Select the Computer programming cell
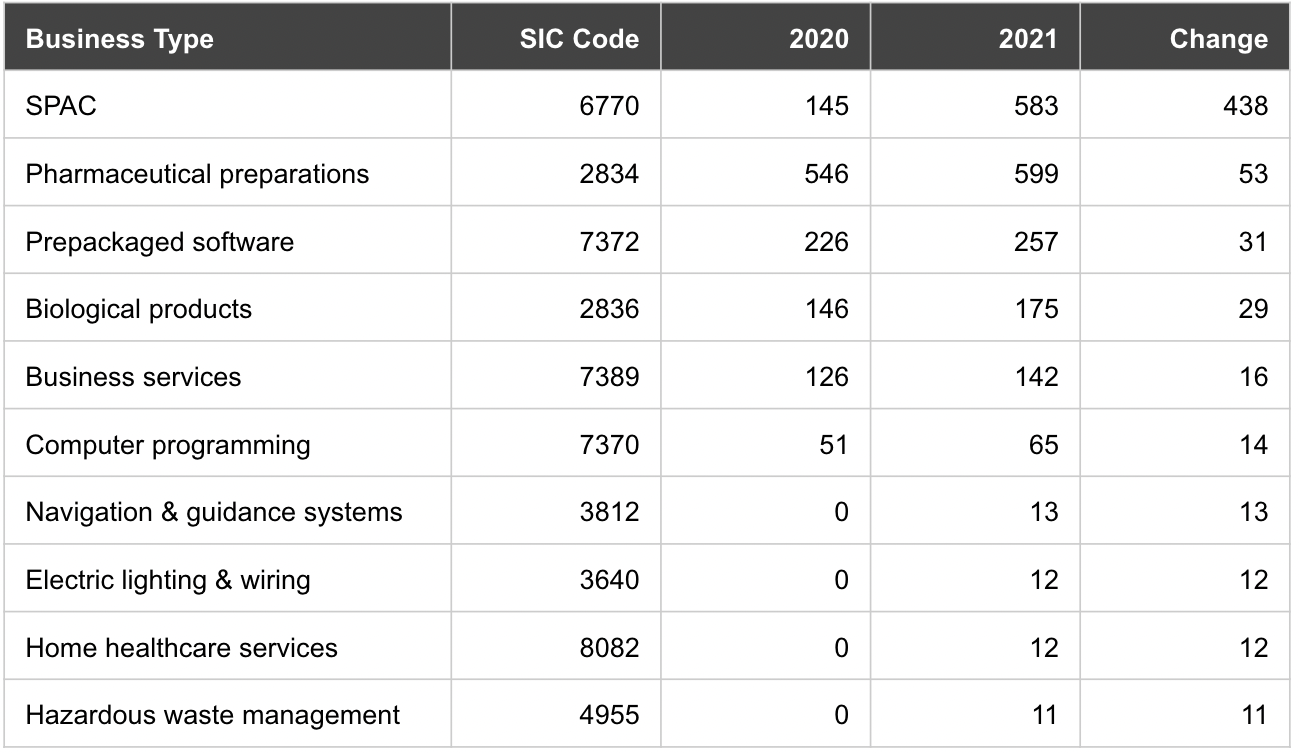The height and width of the screenshot is (753, 1299). (168, 445)
